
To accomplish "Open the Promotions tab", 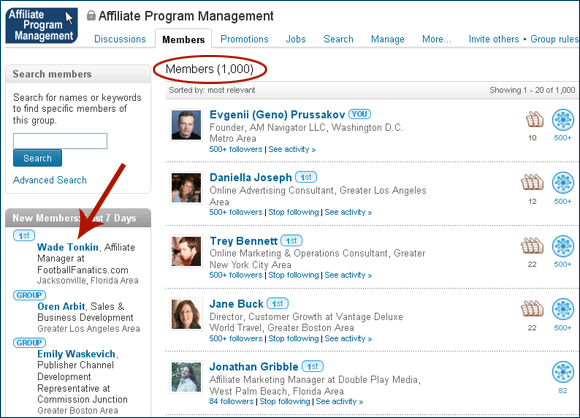I will coord(245,39).
